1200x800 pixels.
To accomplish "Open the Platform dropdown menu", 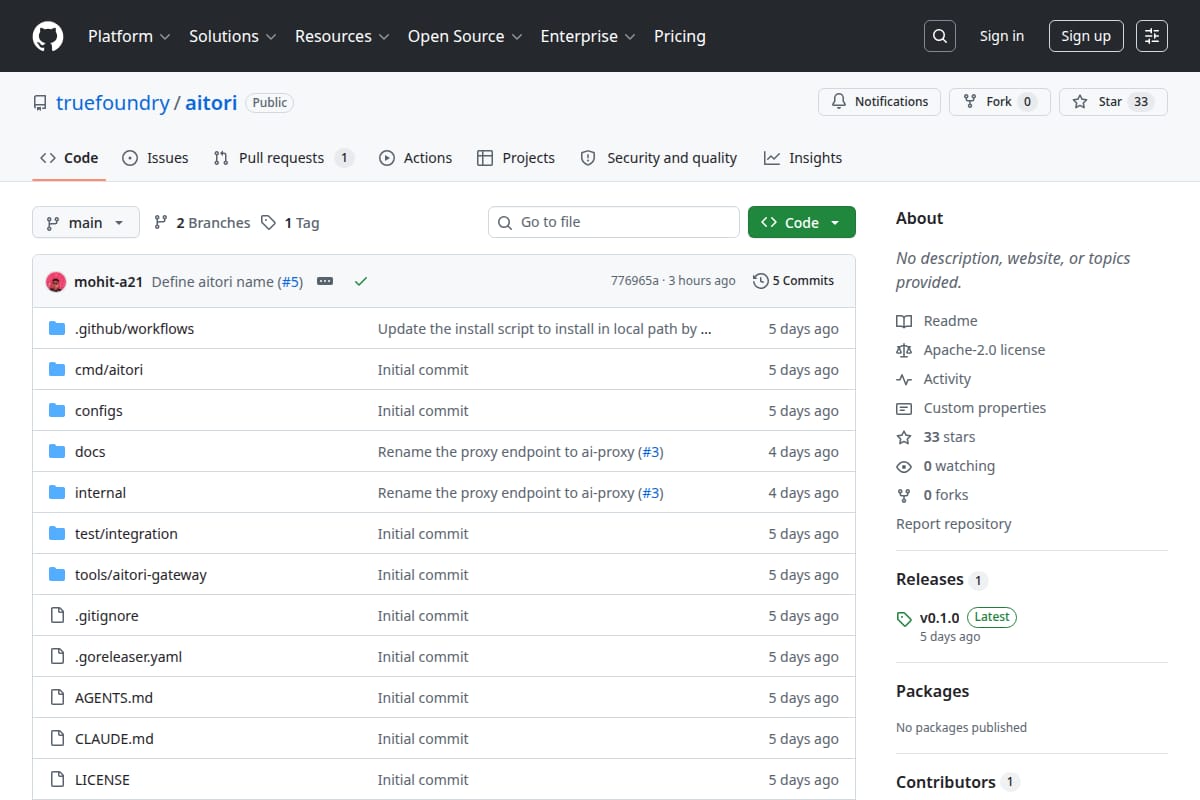I will (x=128, y=36).
